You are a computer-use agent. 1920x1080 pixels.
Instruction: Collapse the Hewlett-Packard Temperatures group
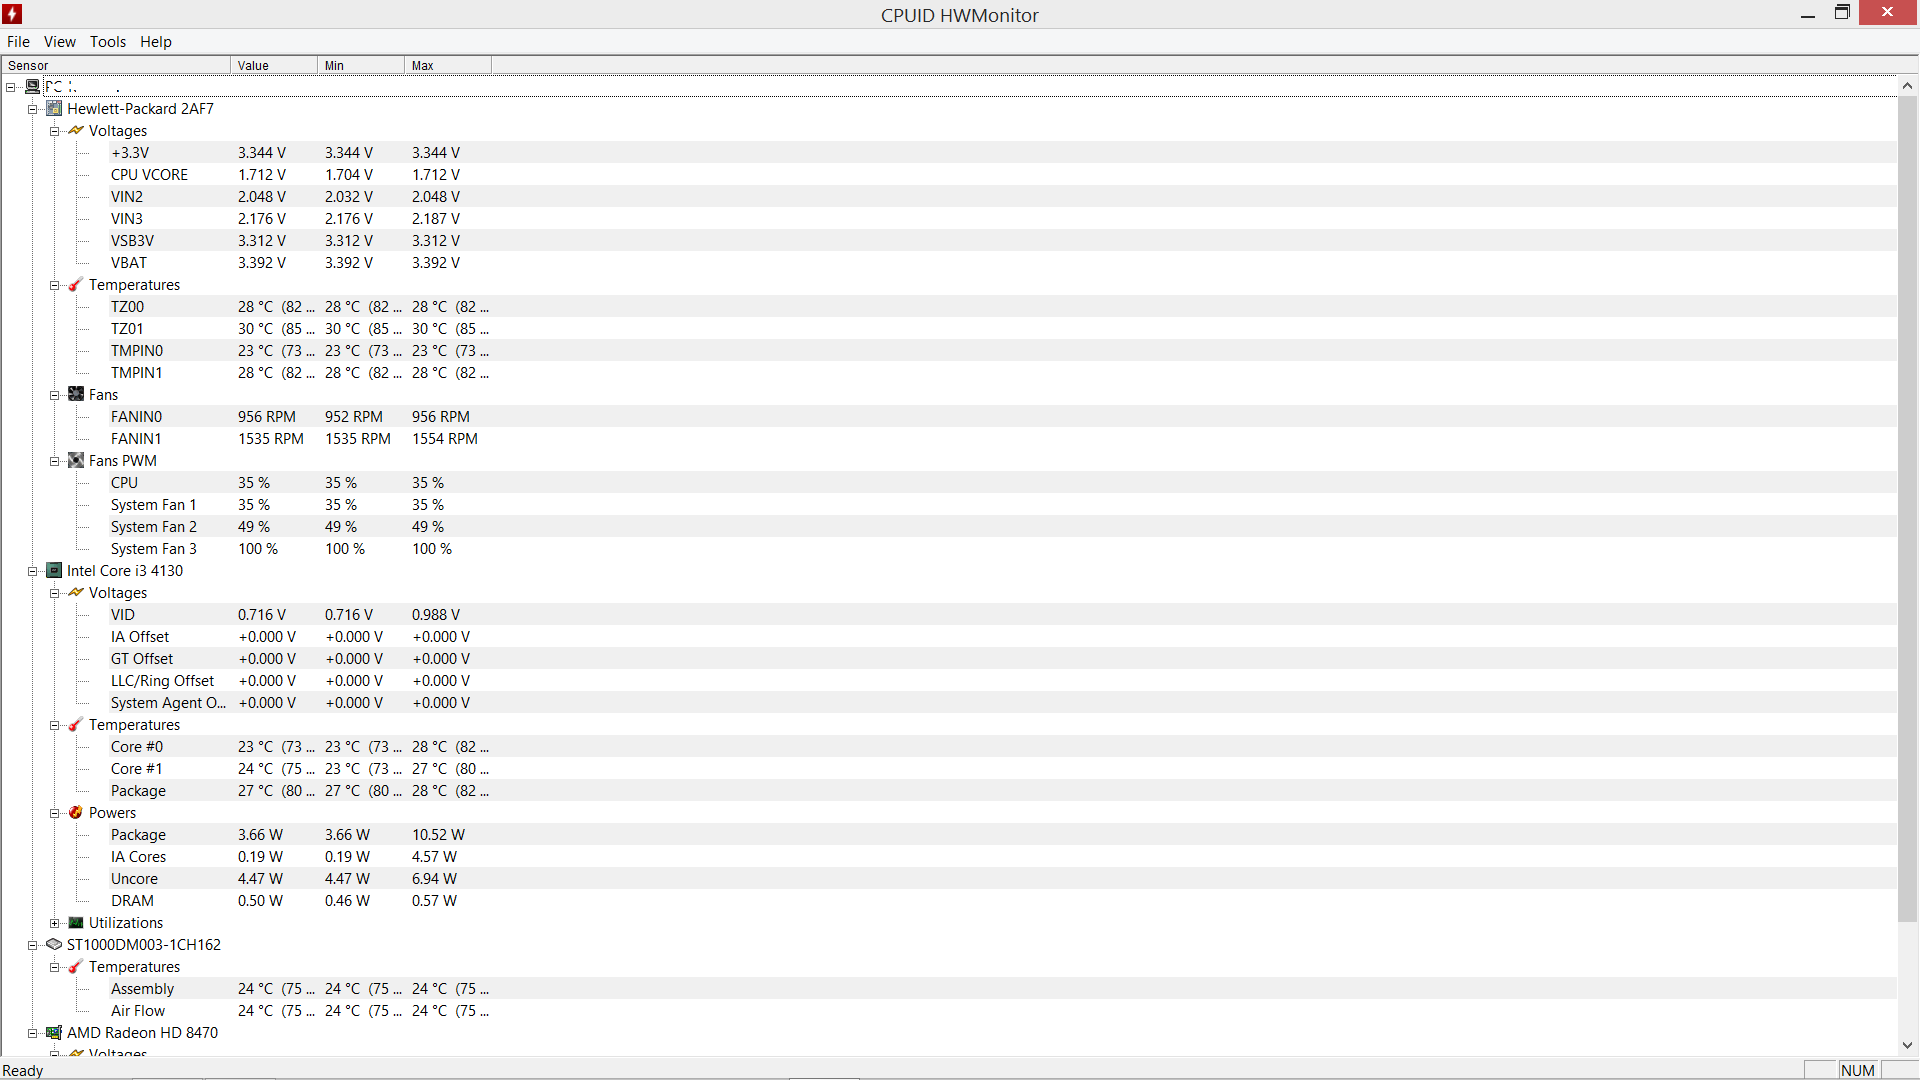[x=55, y=285]
